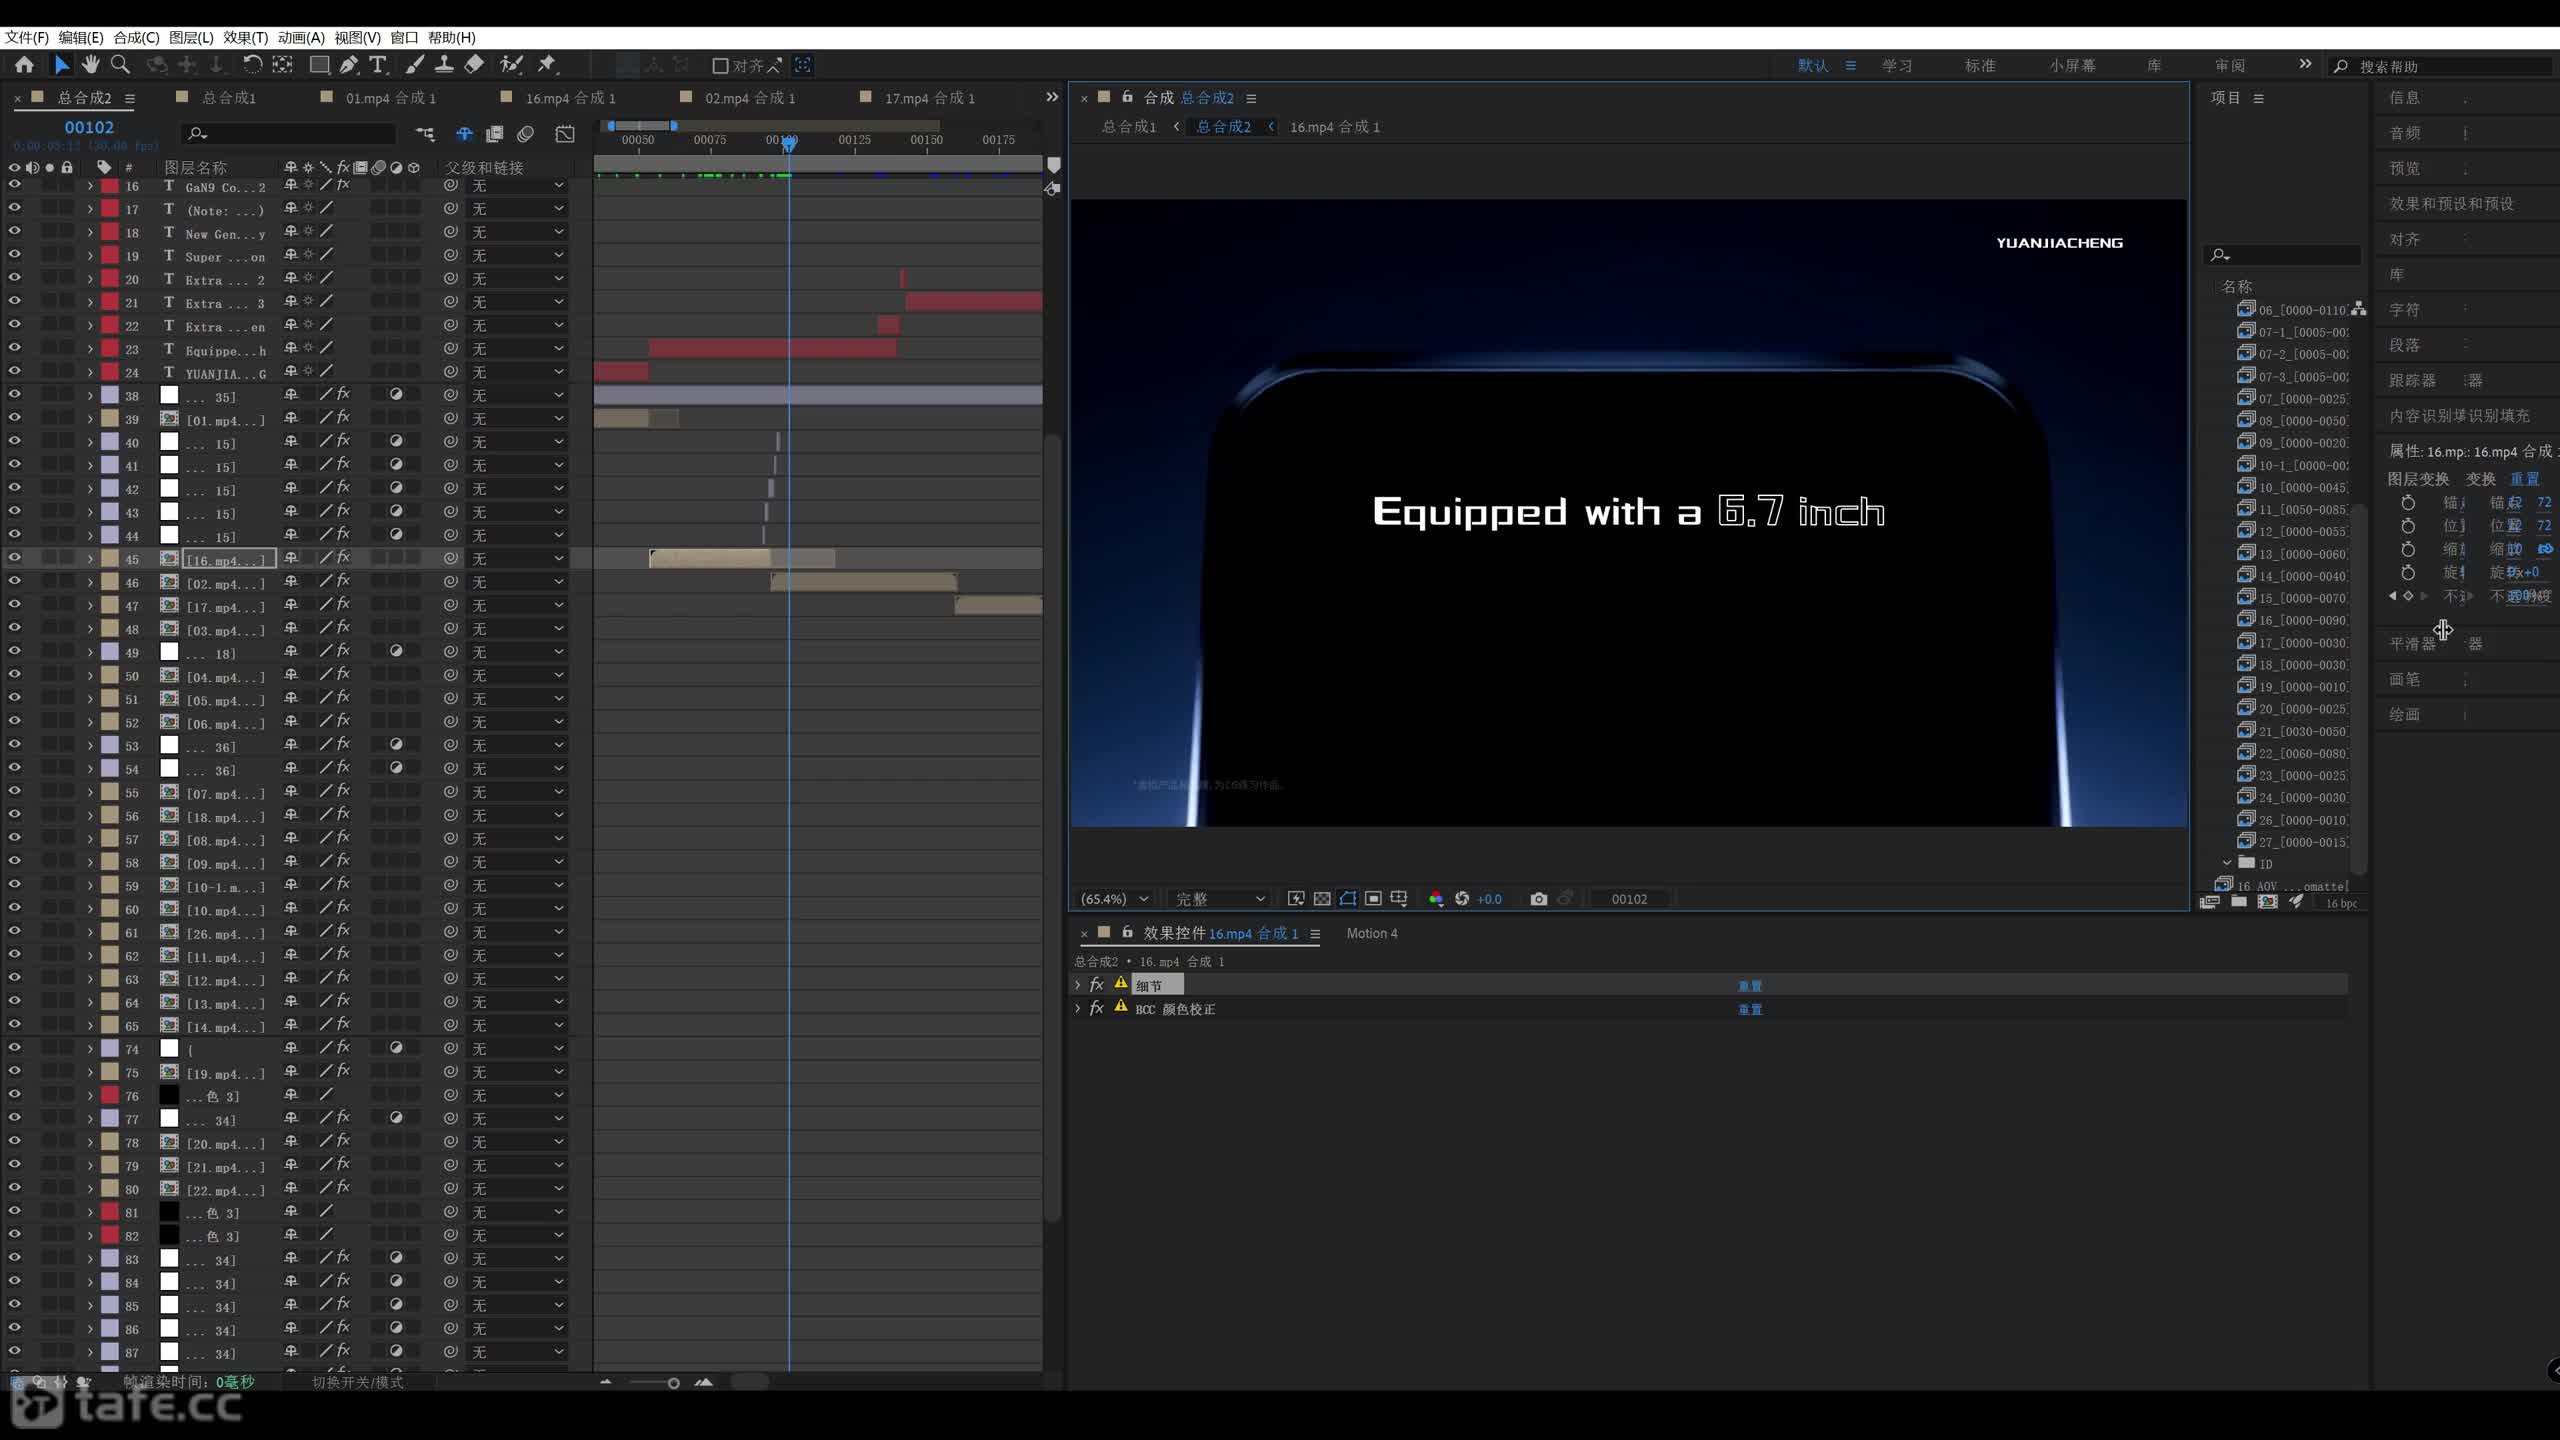Open the Graph Editor in timeline
Image resolution: width=2560 pixels, height=1440 pixels.
click(x=565, y=134)
